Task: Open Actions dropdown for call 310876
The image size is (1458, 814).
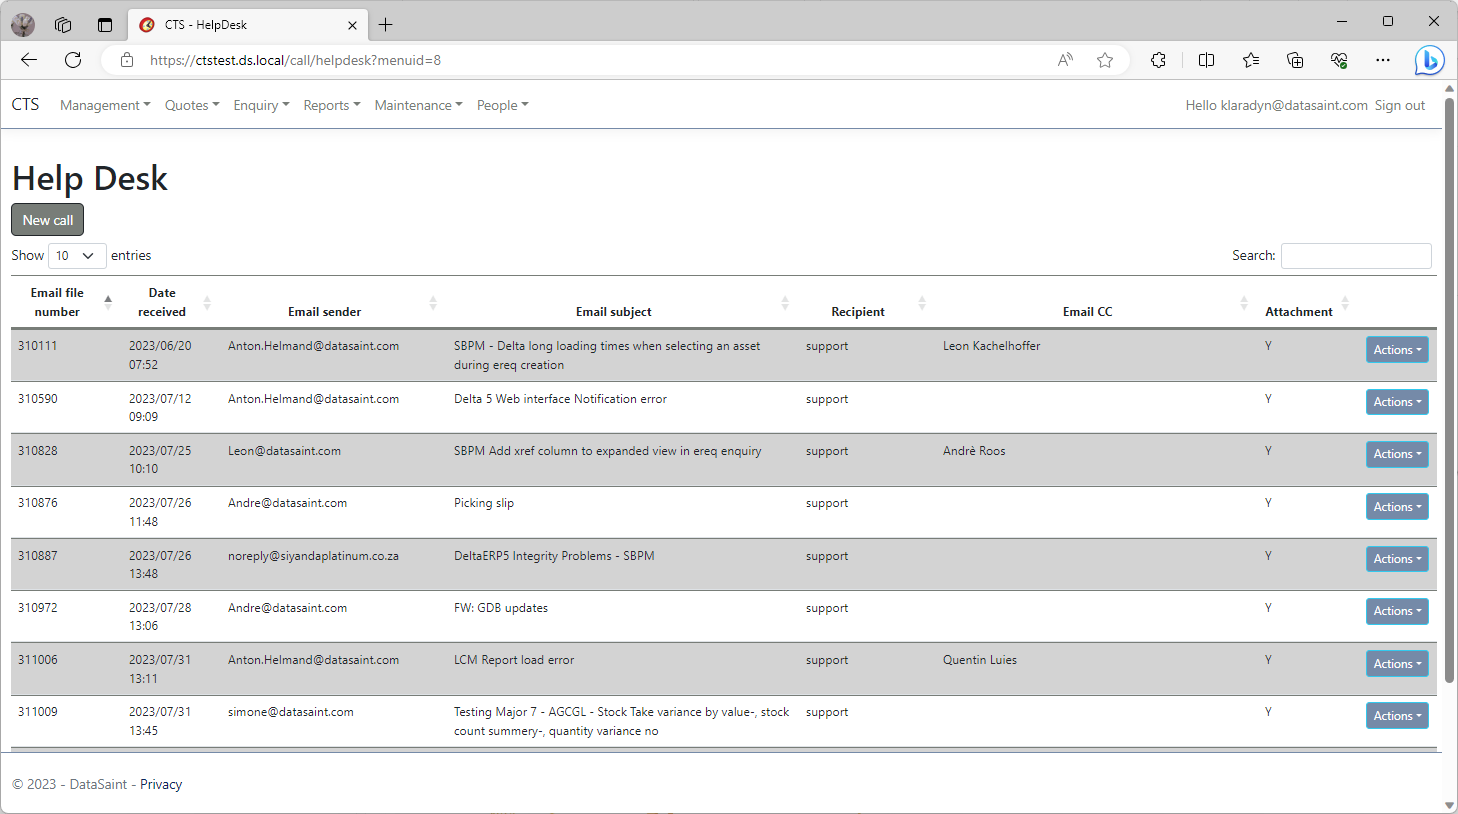Action: pyautogui.click(x=1397, y=507)
